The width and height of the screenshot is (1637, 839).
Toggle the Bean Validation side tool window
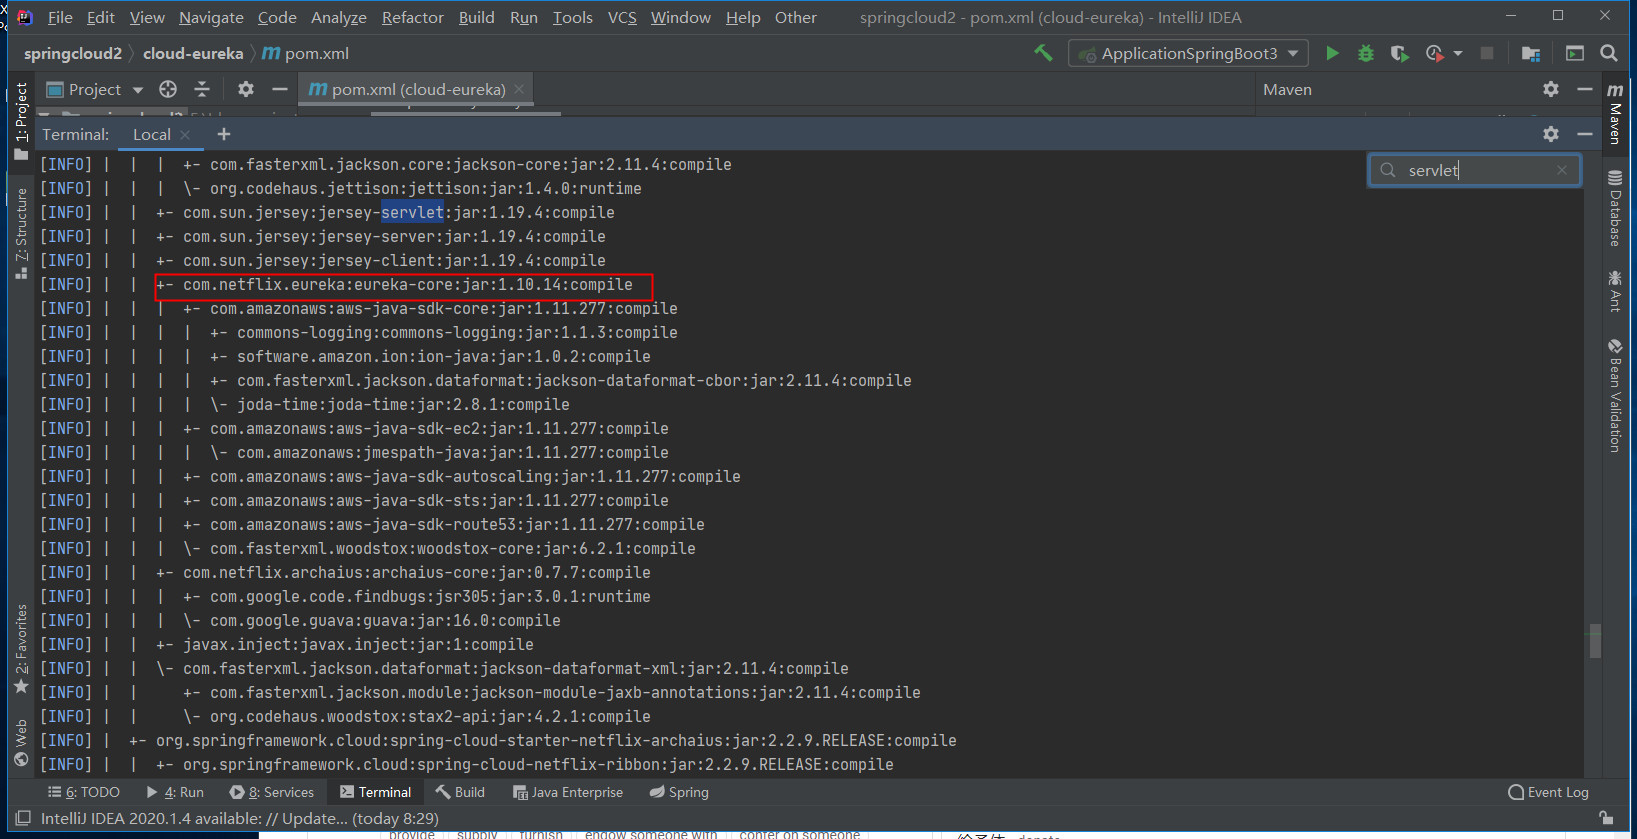(x=1615, y=395)
